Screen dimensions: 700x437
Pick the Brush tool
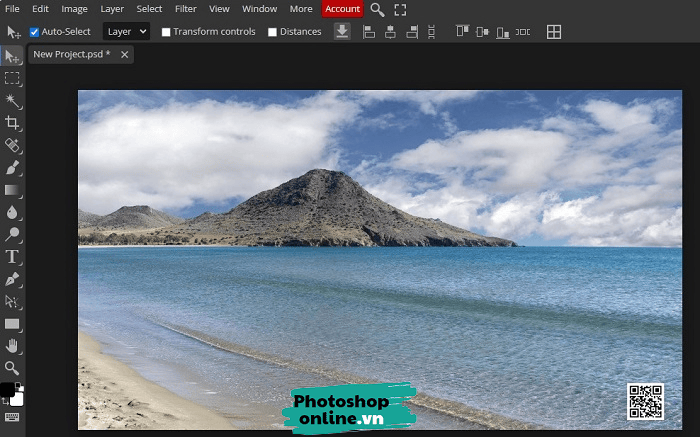[x=12, y=167]
